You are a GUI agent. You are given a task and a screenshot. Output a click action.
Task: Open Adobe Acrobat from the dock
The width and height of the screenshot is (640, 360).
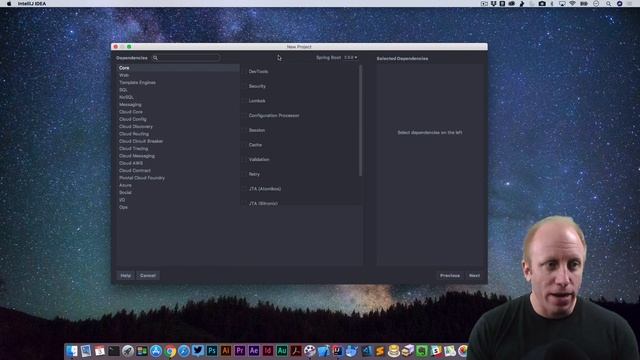coord(296,351)
